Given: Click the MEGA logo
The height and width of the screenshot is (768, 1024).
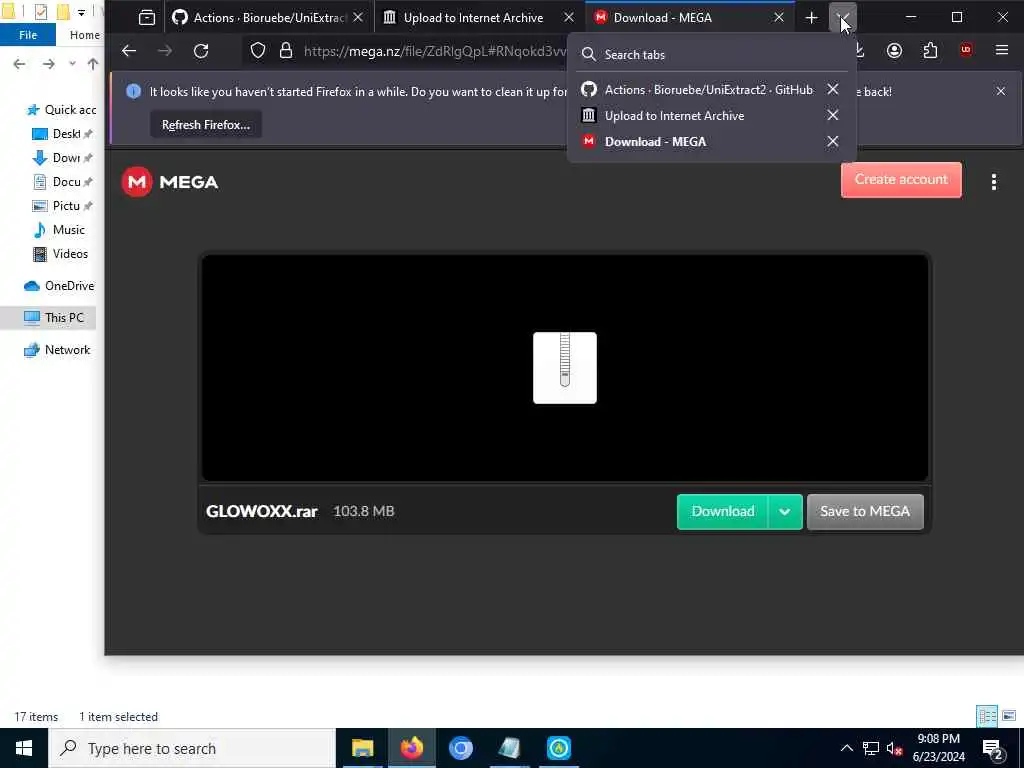Looking at the screenshot, I should pyautogui.click(x=170, y=182).
